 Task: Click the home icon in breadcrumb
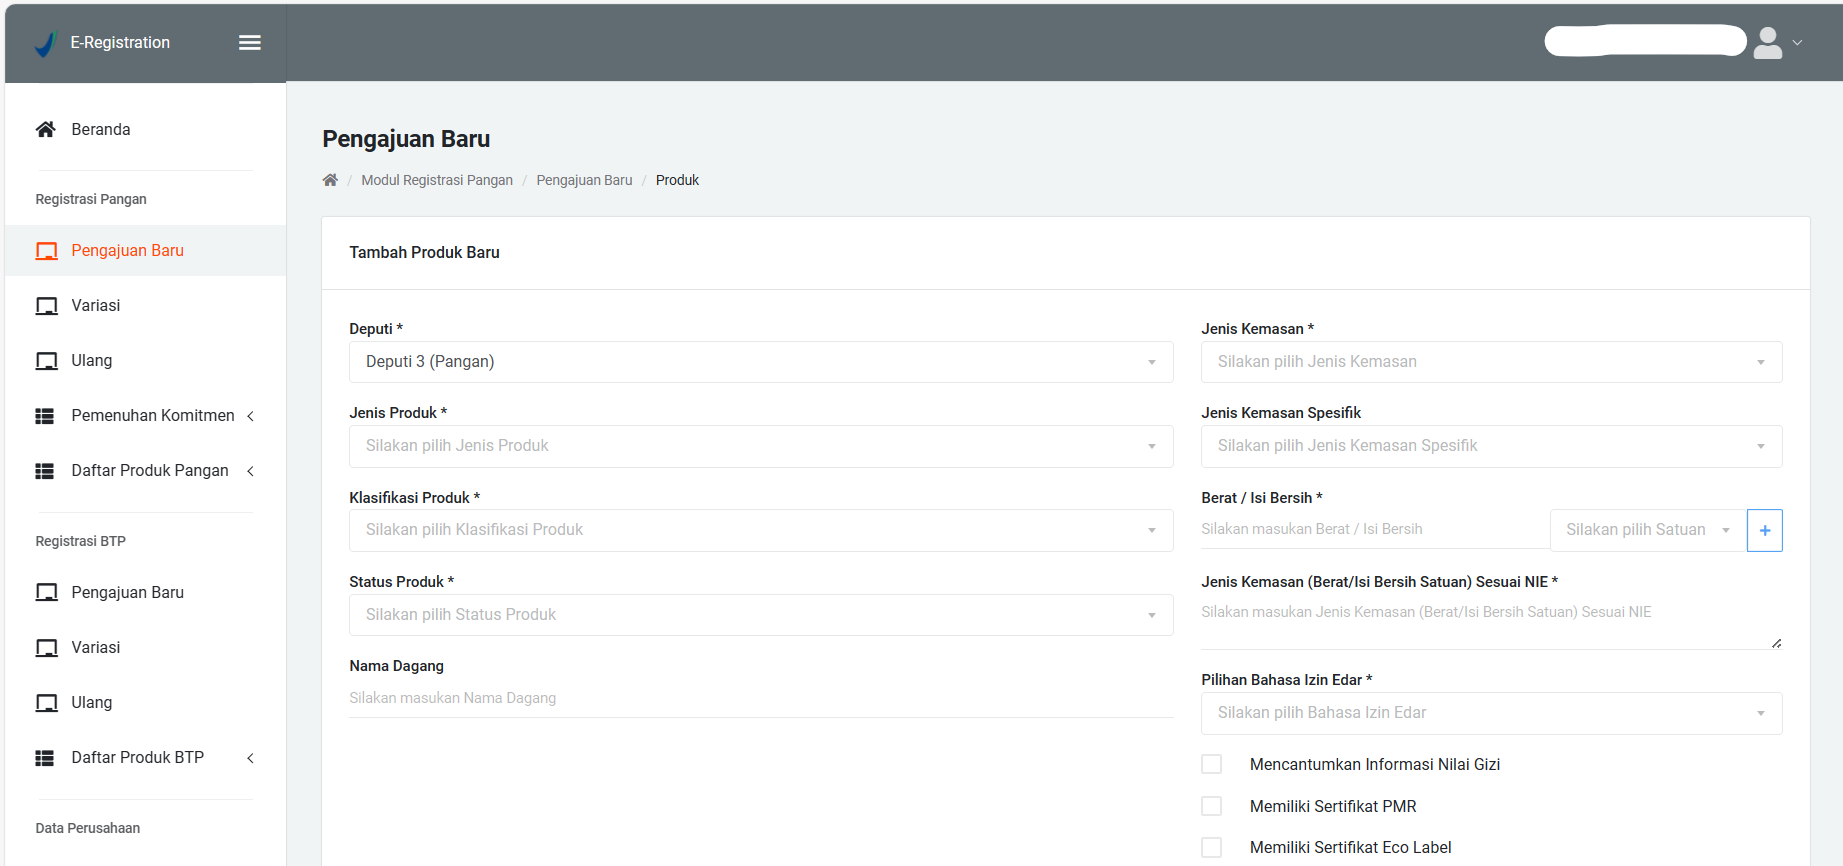[330, 180]
